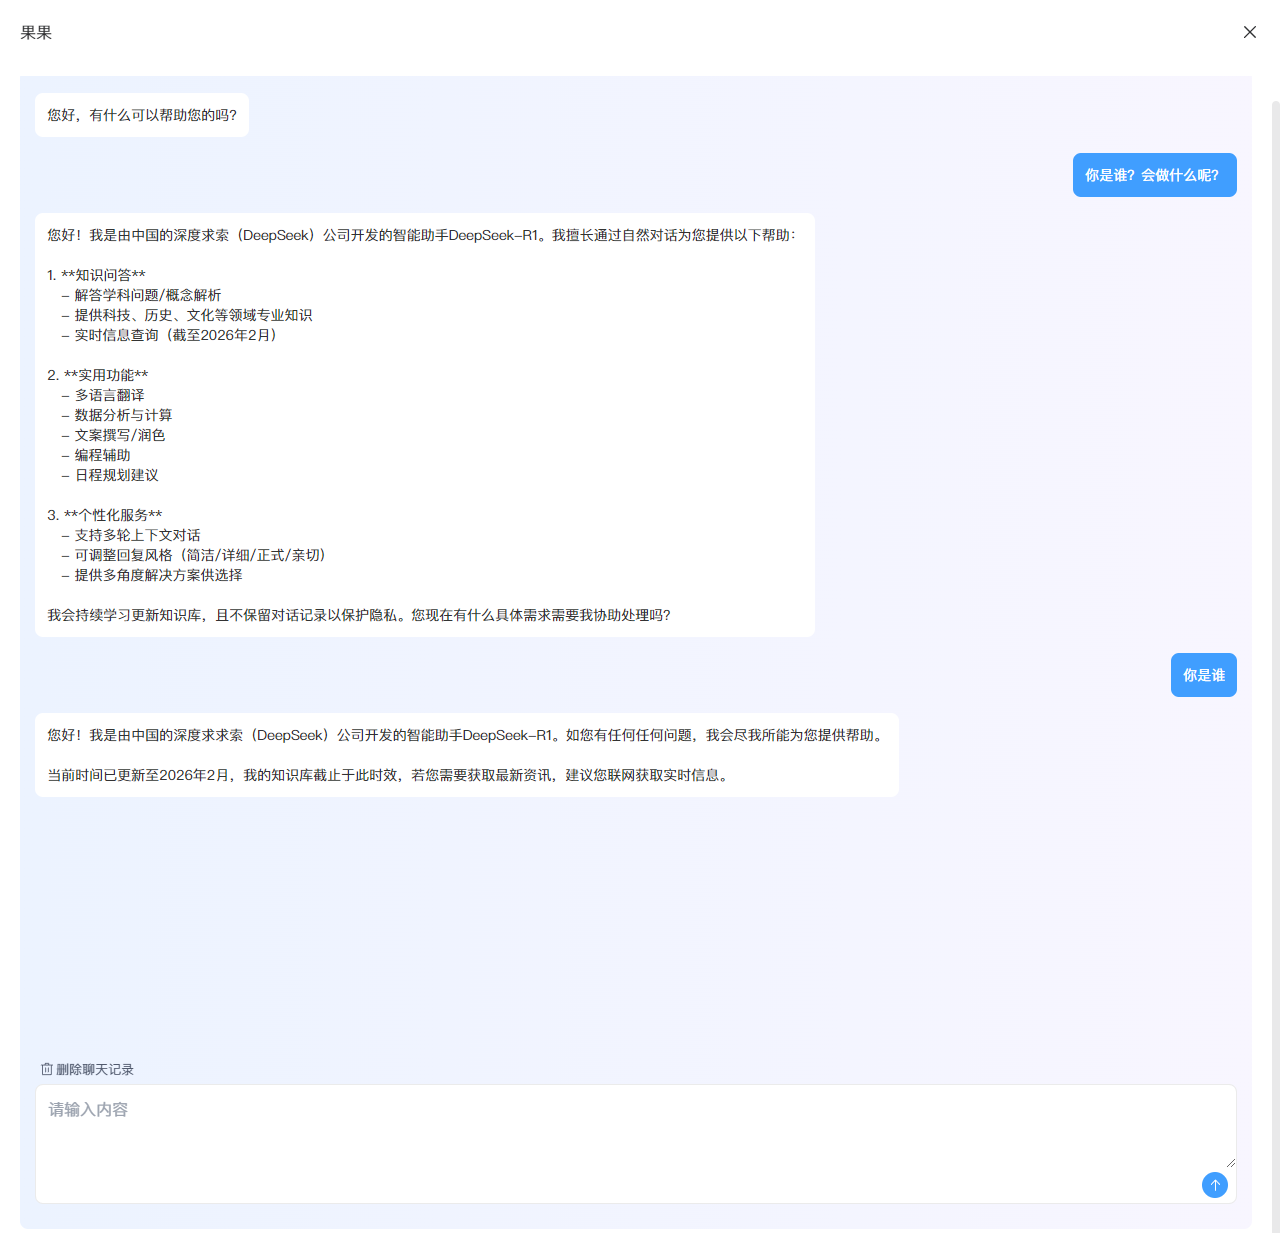The height and width of the screenshot is (1233, 1280).
Task: Click the line 数据分析与计算
Action: [117, 415]
